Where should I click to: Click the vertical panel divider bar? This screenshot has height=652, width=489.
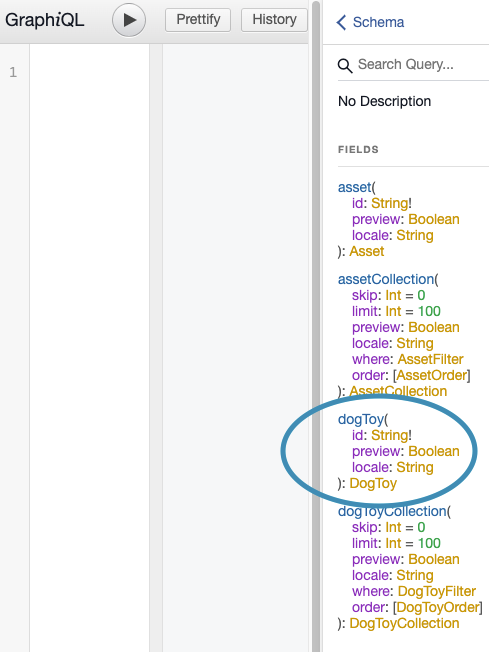click(x=316, y=326)
